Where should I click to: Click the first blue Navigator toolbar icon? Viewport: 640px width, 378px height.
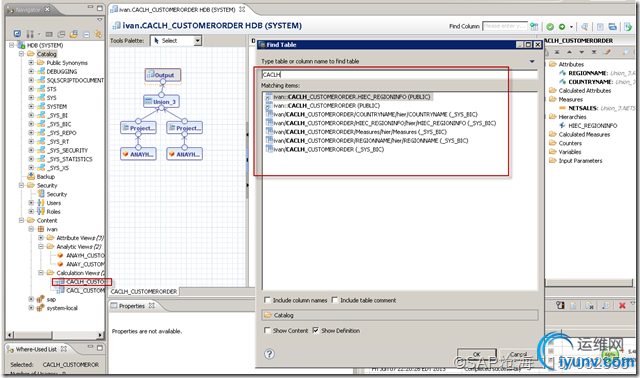pos(17,33)
